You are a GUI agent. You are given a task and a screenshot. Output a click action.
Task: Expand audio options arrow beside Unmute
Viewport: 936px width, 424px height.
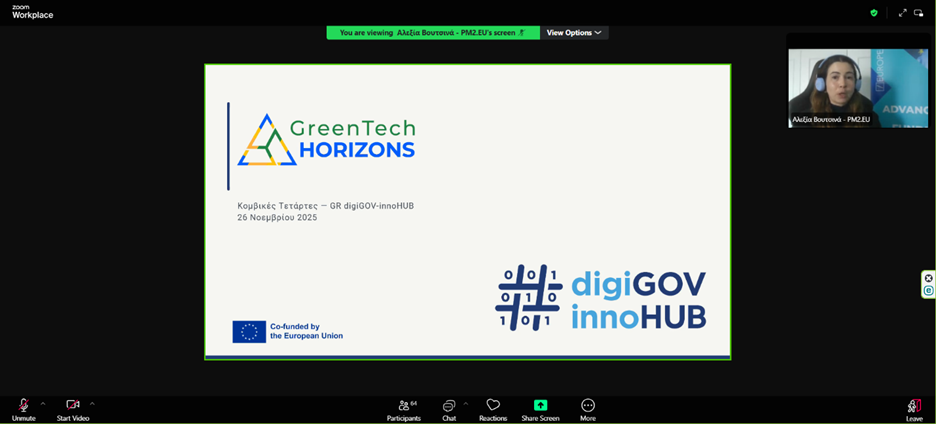coord(43,403)
